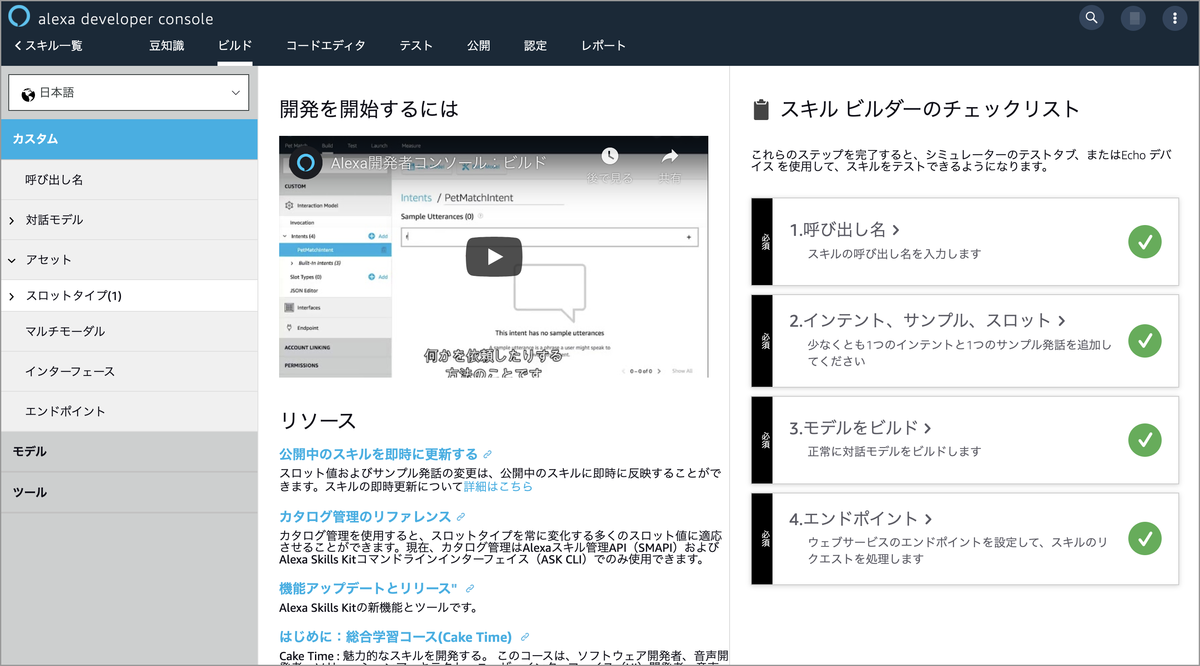
Task: Click green checkmark for 1.呼び出し名
Action: click(1145, 241)
